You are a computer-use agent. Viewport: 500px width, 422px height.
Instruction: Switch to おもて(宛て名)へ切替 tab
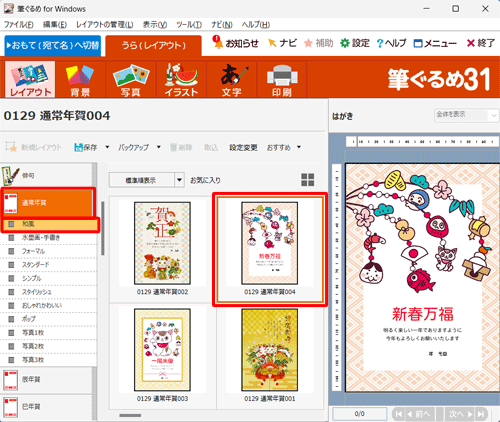coord(53,45)
